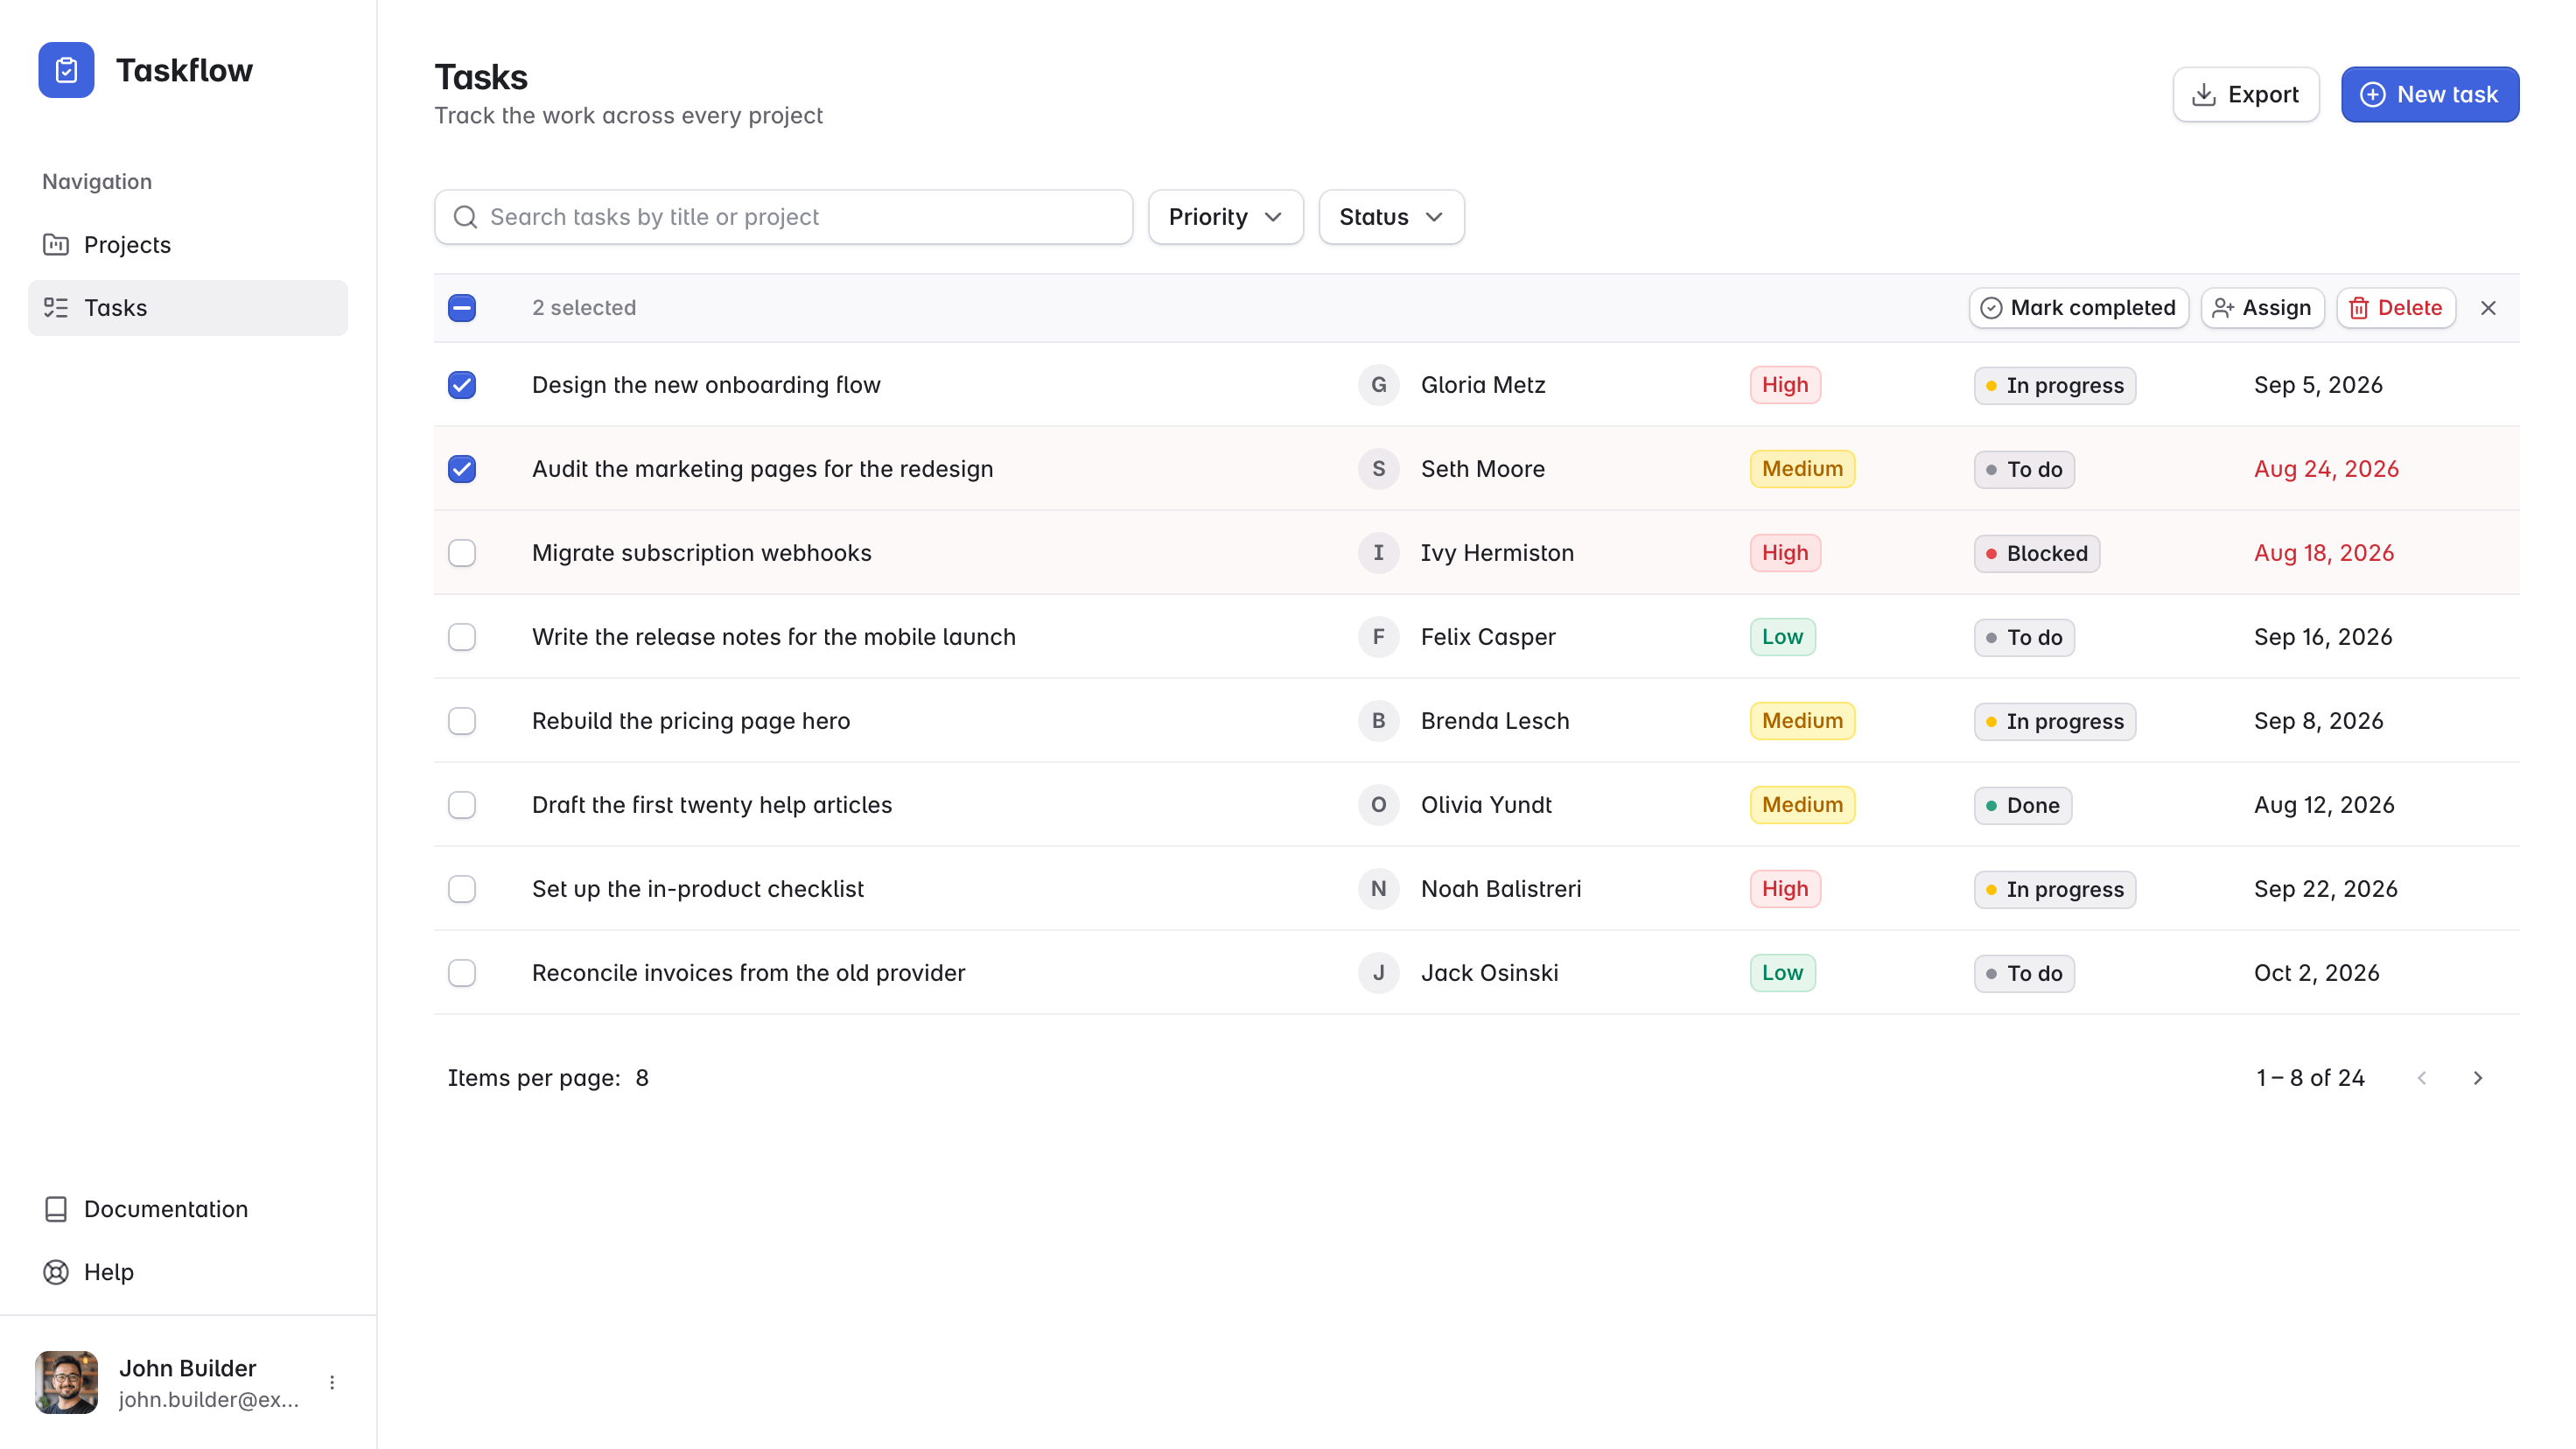Click Noah Balistreri avatar initial N
Image resolution: width=2576 pixels, height=1449 pixels.
pos(1378,889)
